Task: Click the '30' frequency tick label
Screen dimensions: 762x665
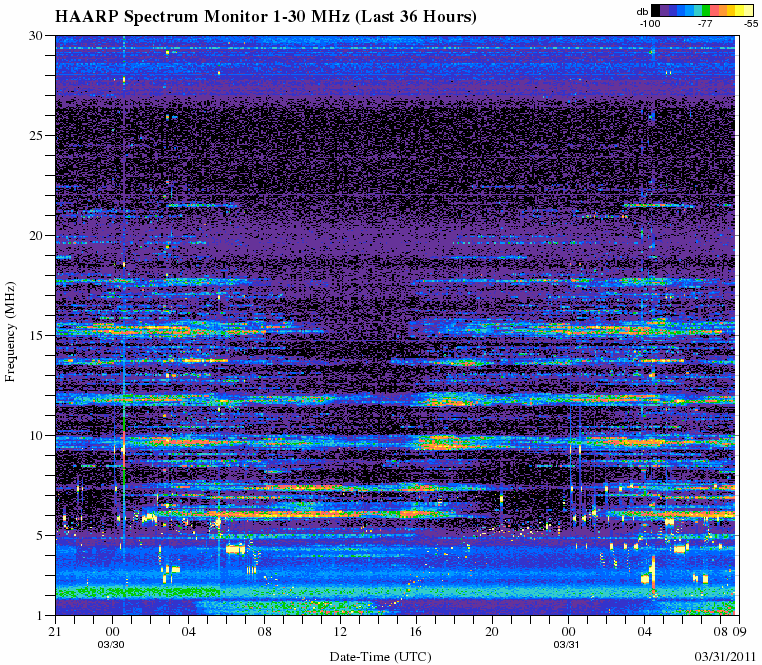Action: [x=37, y=35]
